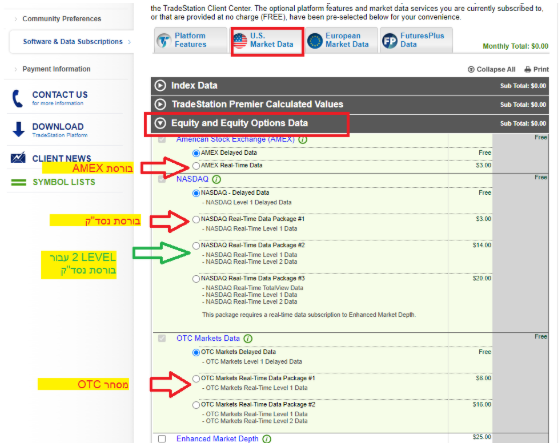Screen dimensions: 560x443
Task: Open the CLIENT NEWS link
Action: [61, 158]
